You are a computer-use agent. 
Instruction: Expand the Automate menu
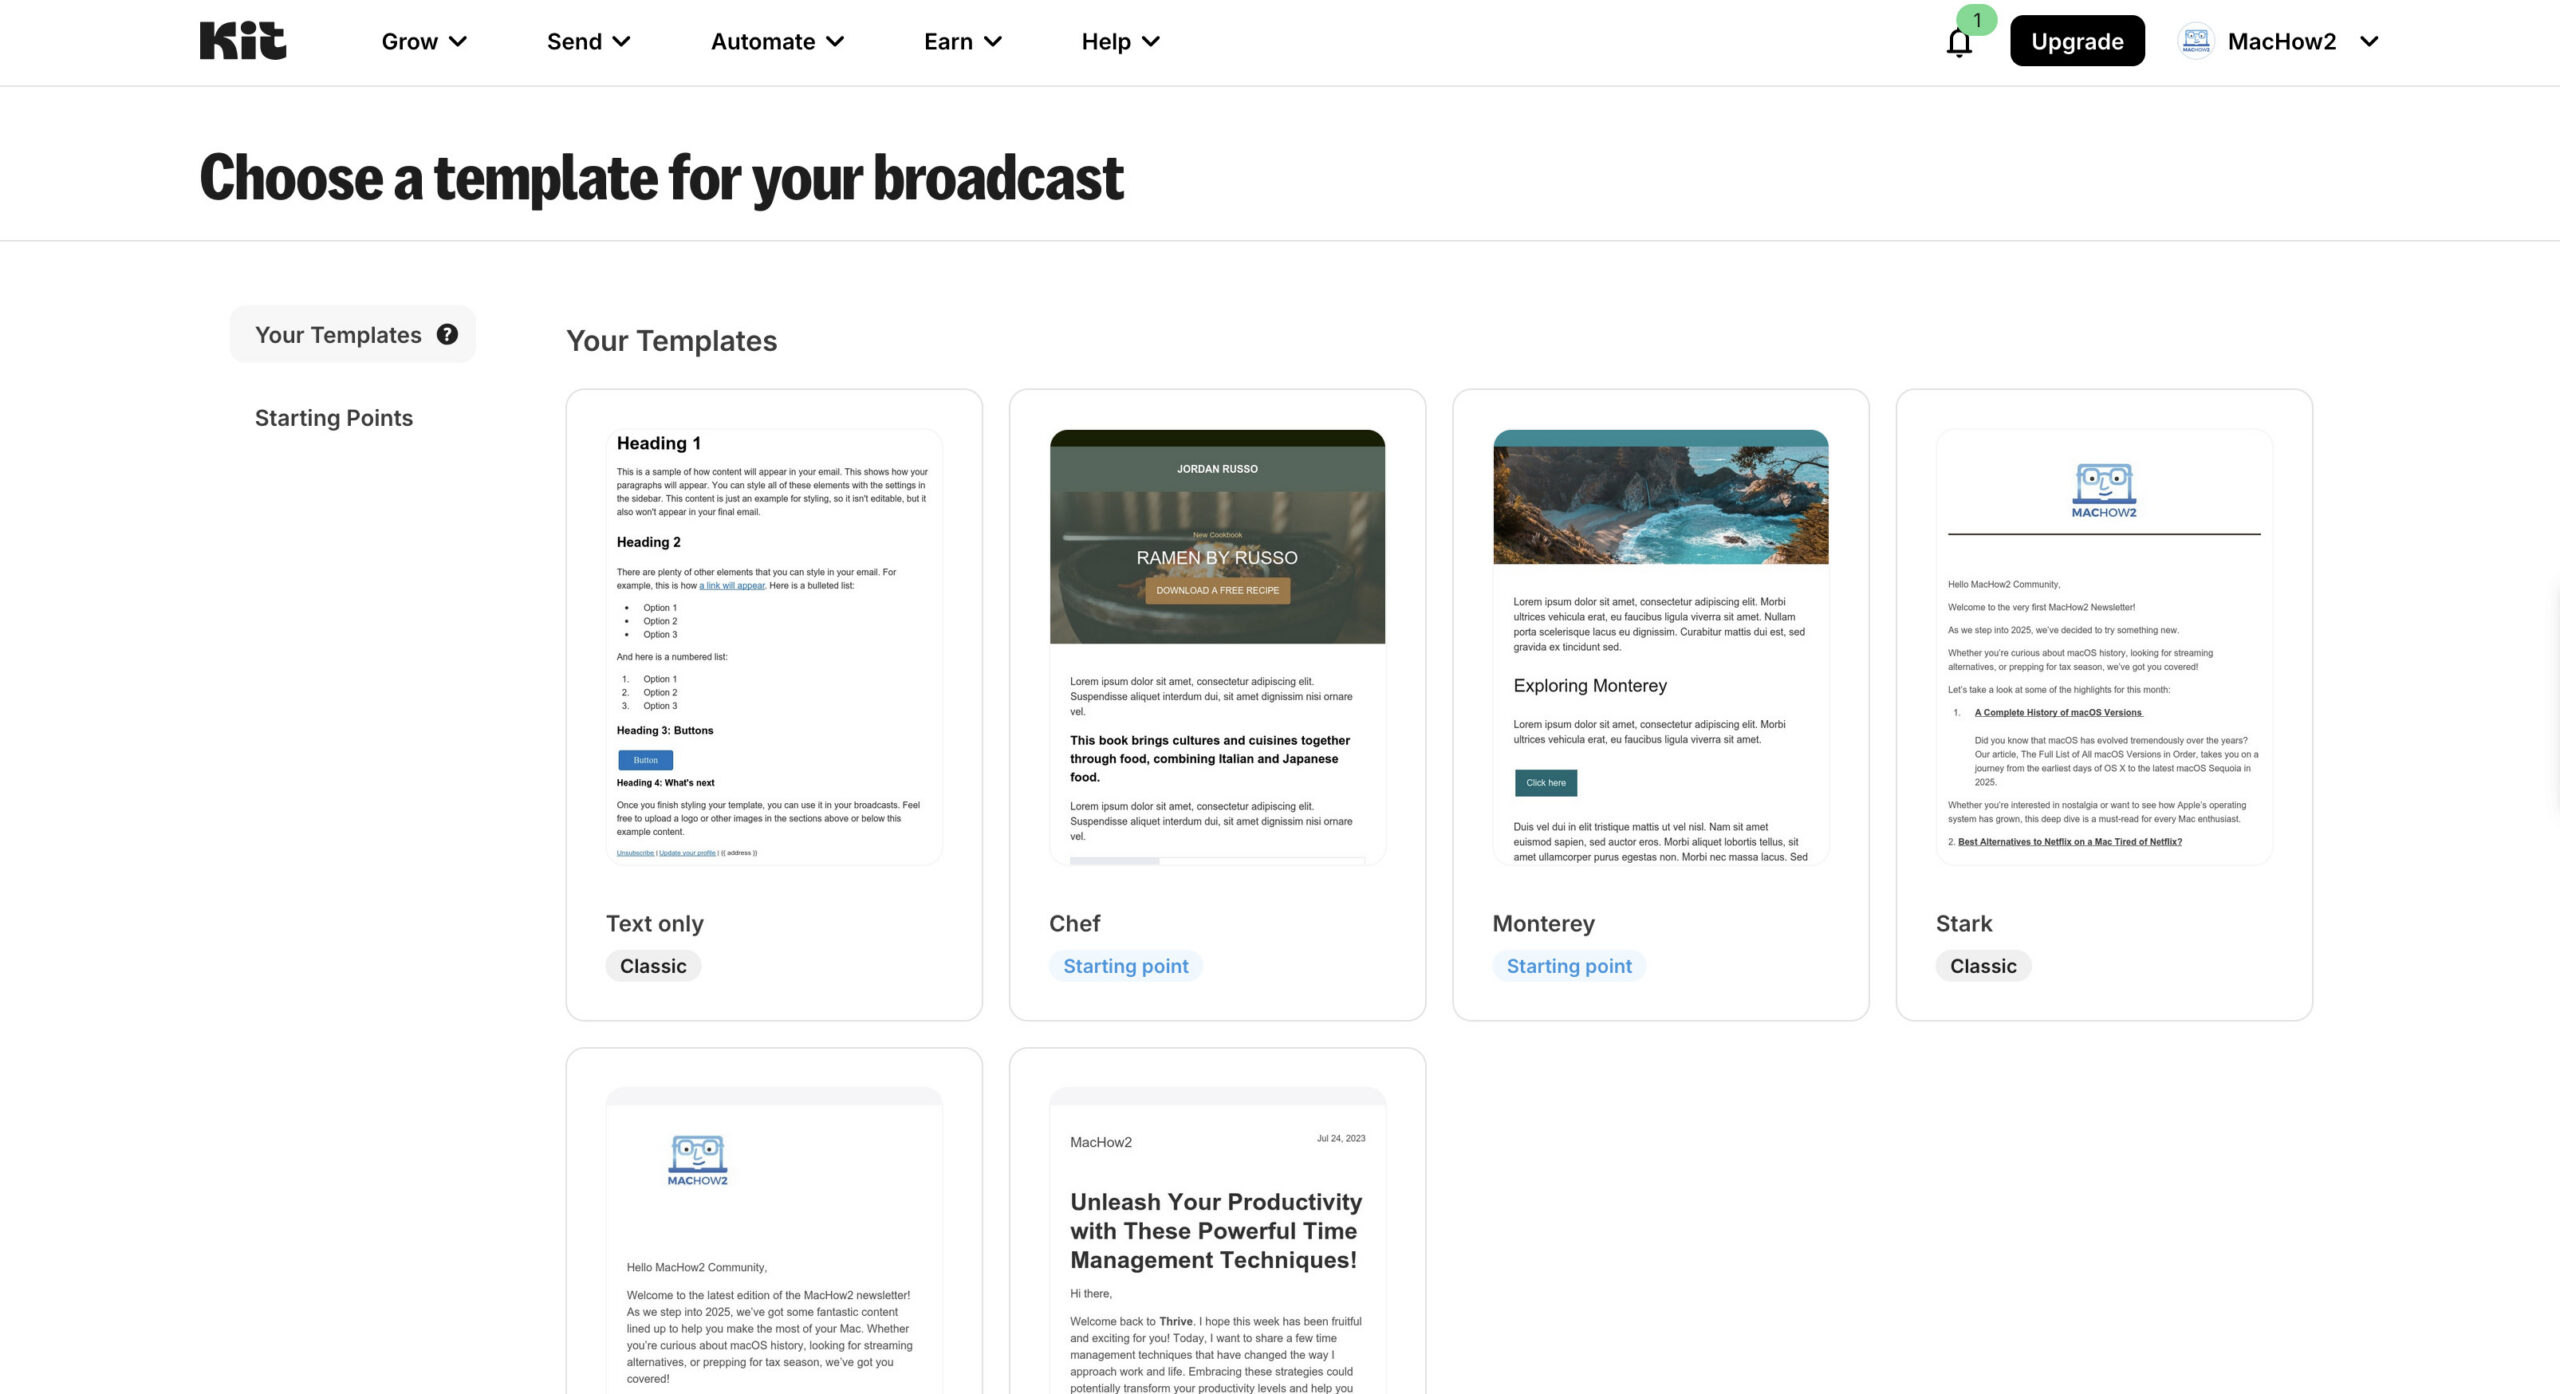777,41
